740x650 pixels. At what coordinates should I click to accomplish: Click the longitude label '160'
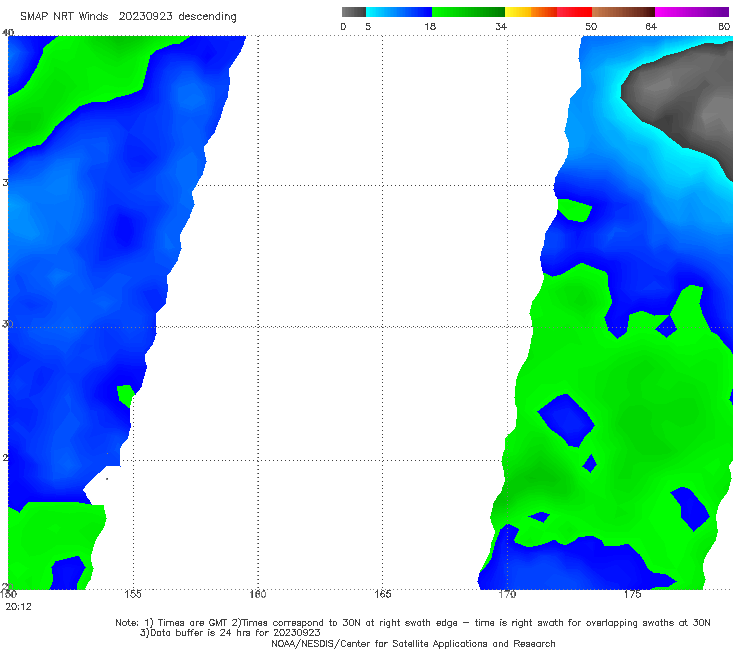tap(258, 594)
